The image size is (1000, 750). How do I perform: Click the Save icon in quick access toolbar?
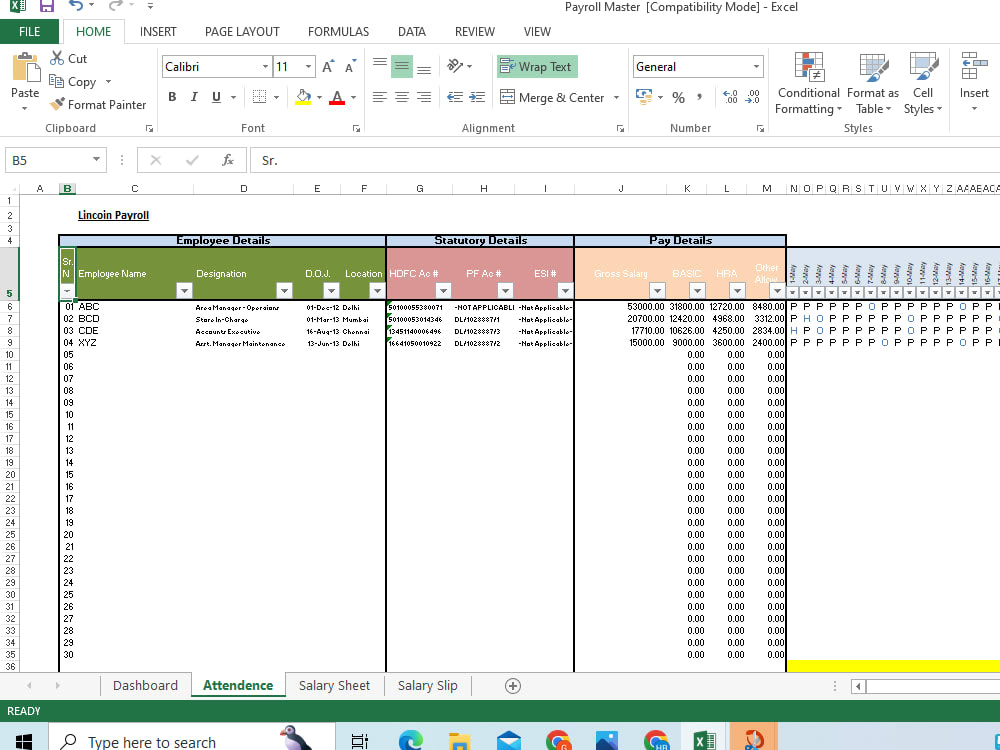coord(47,6)
